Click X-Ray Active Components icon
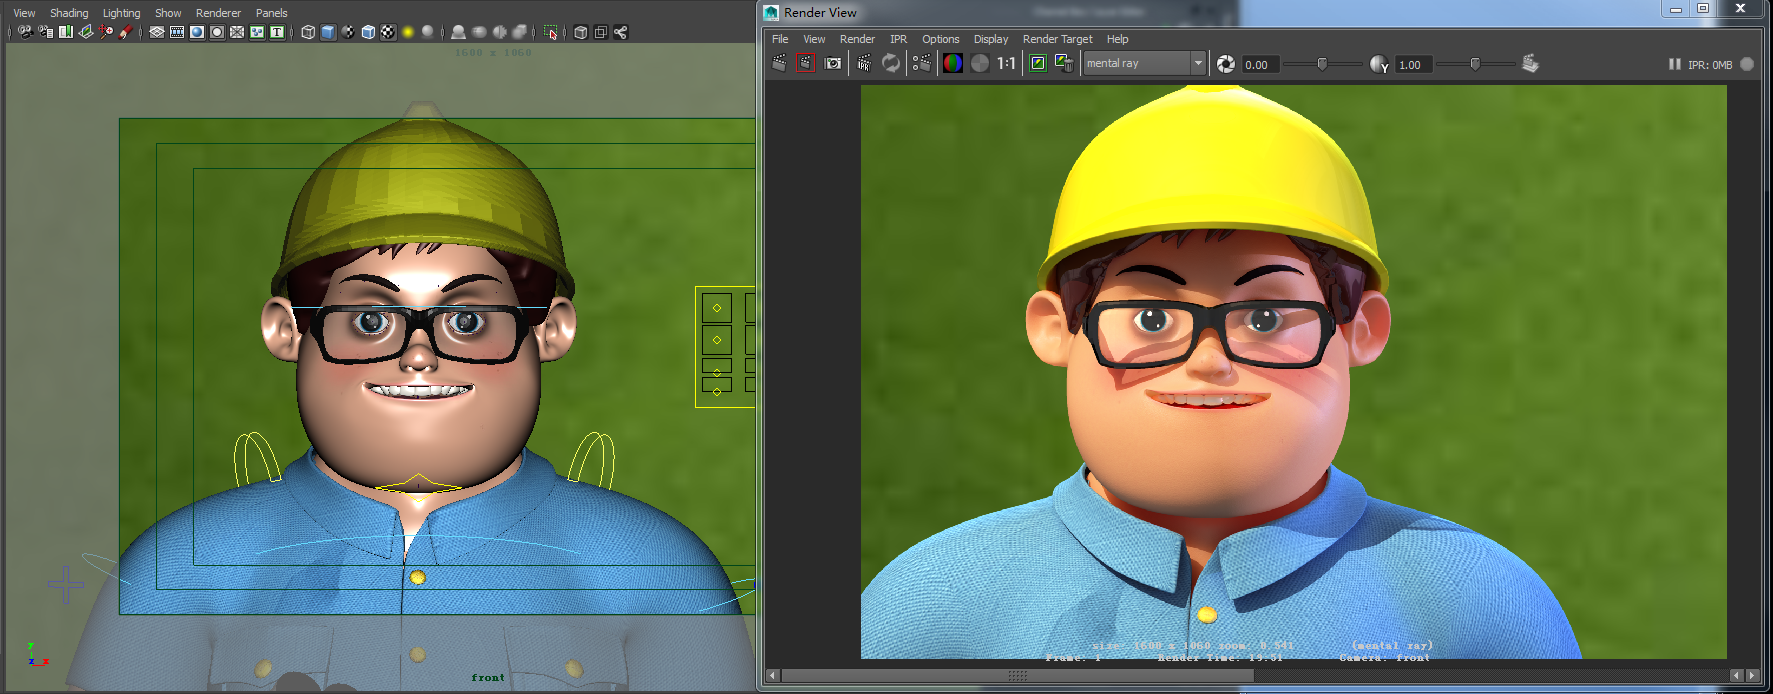Viewport: 1773px width, 694px height. coord(600,32)
